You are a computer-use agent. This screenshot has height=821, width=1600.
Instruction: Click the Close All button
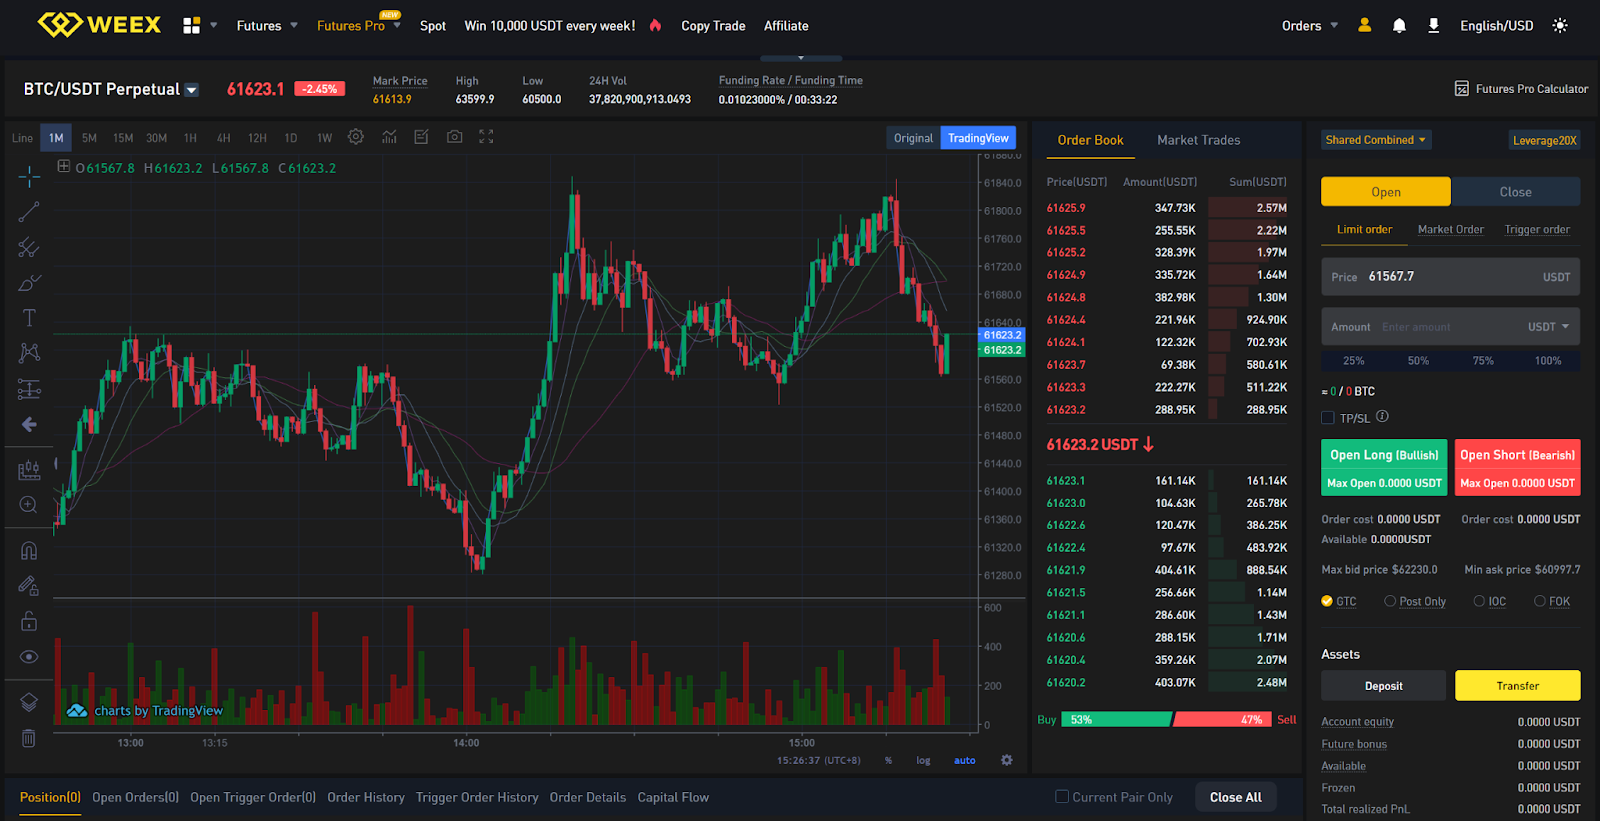pyautogui.click(x=1236, y=797)
